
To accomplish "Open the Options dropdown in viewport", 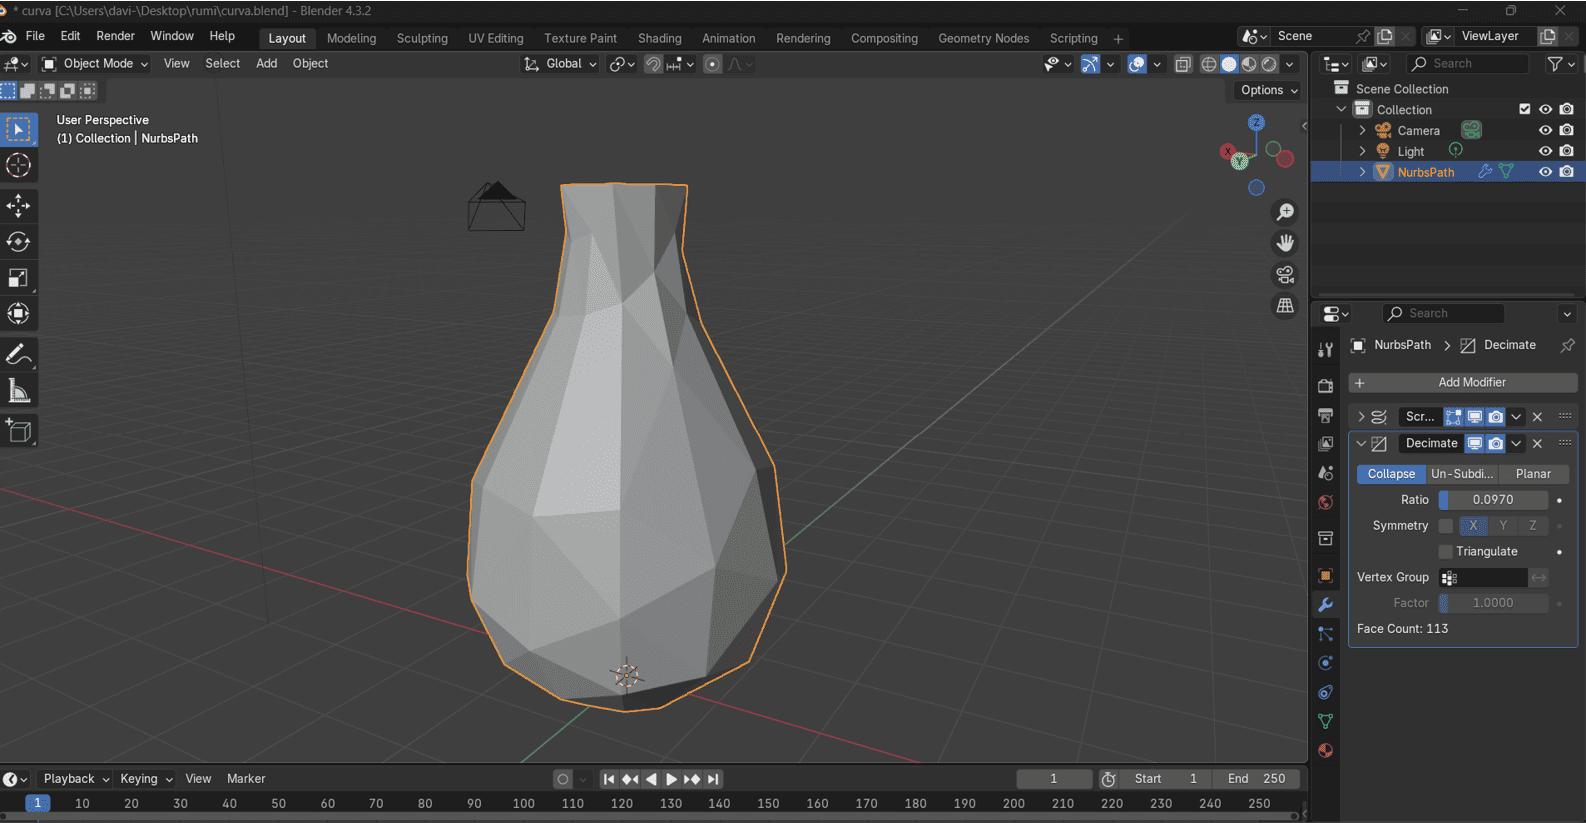I will click(x=1269, y=90).
